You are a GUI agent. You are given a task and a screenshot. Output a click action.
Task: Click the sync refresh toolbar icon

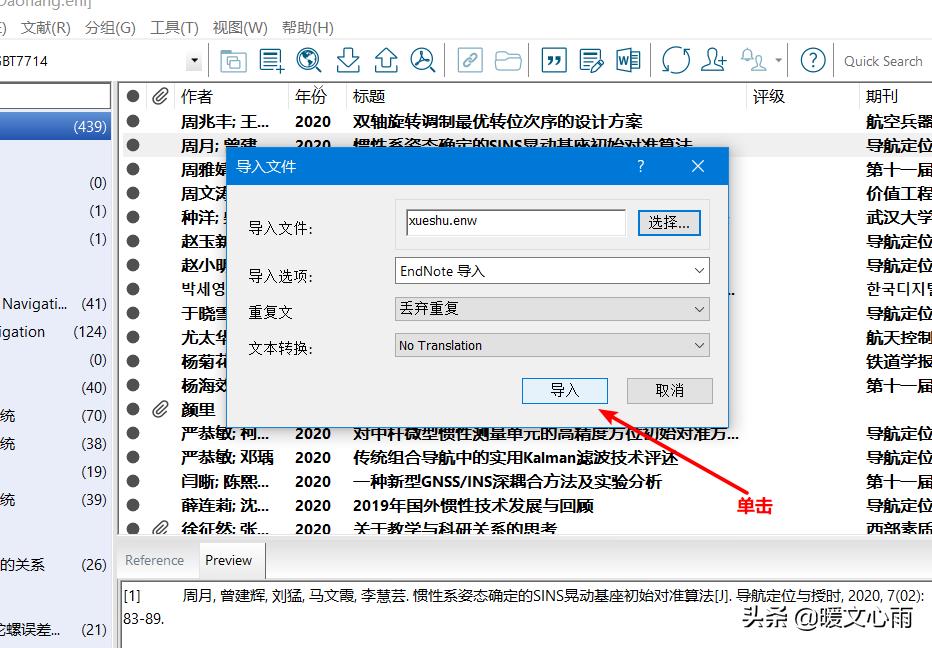(676, 60)
